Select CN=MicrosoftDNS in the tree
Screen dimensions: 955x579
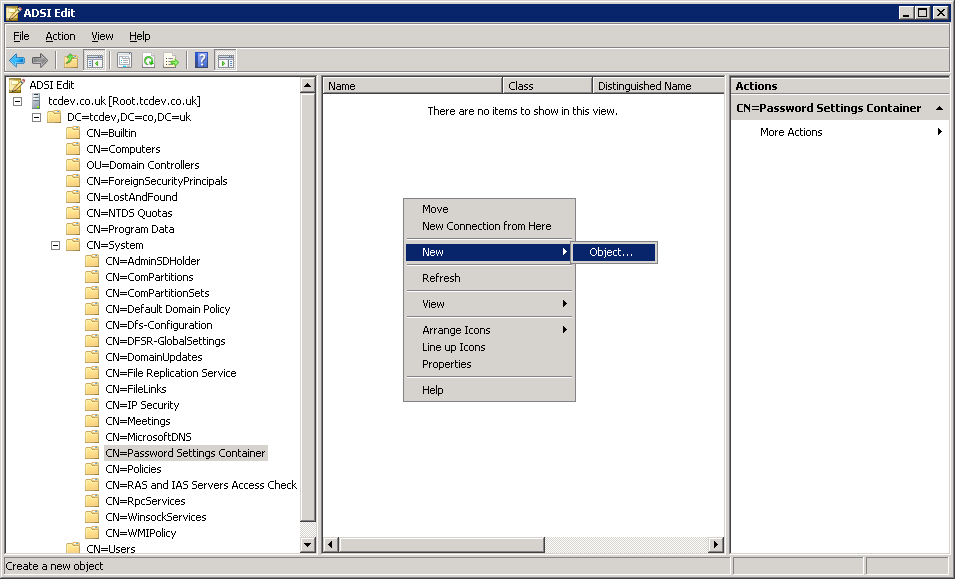[148, 437]
